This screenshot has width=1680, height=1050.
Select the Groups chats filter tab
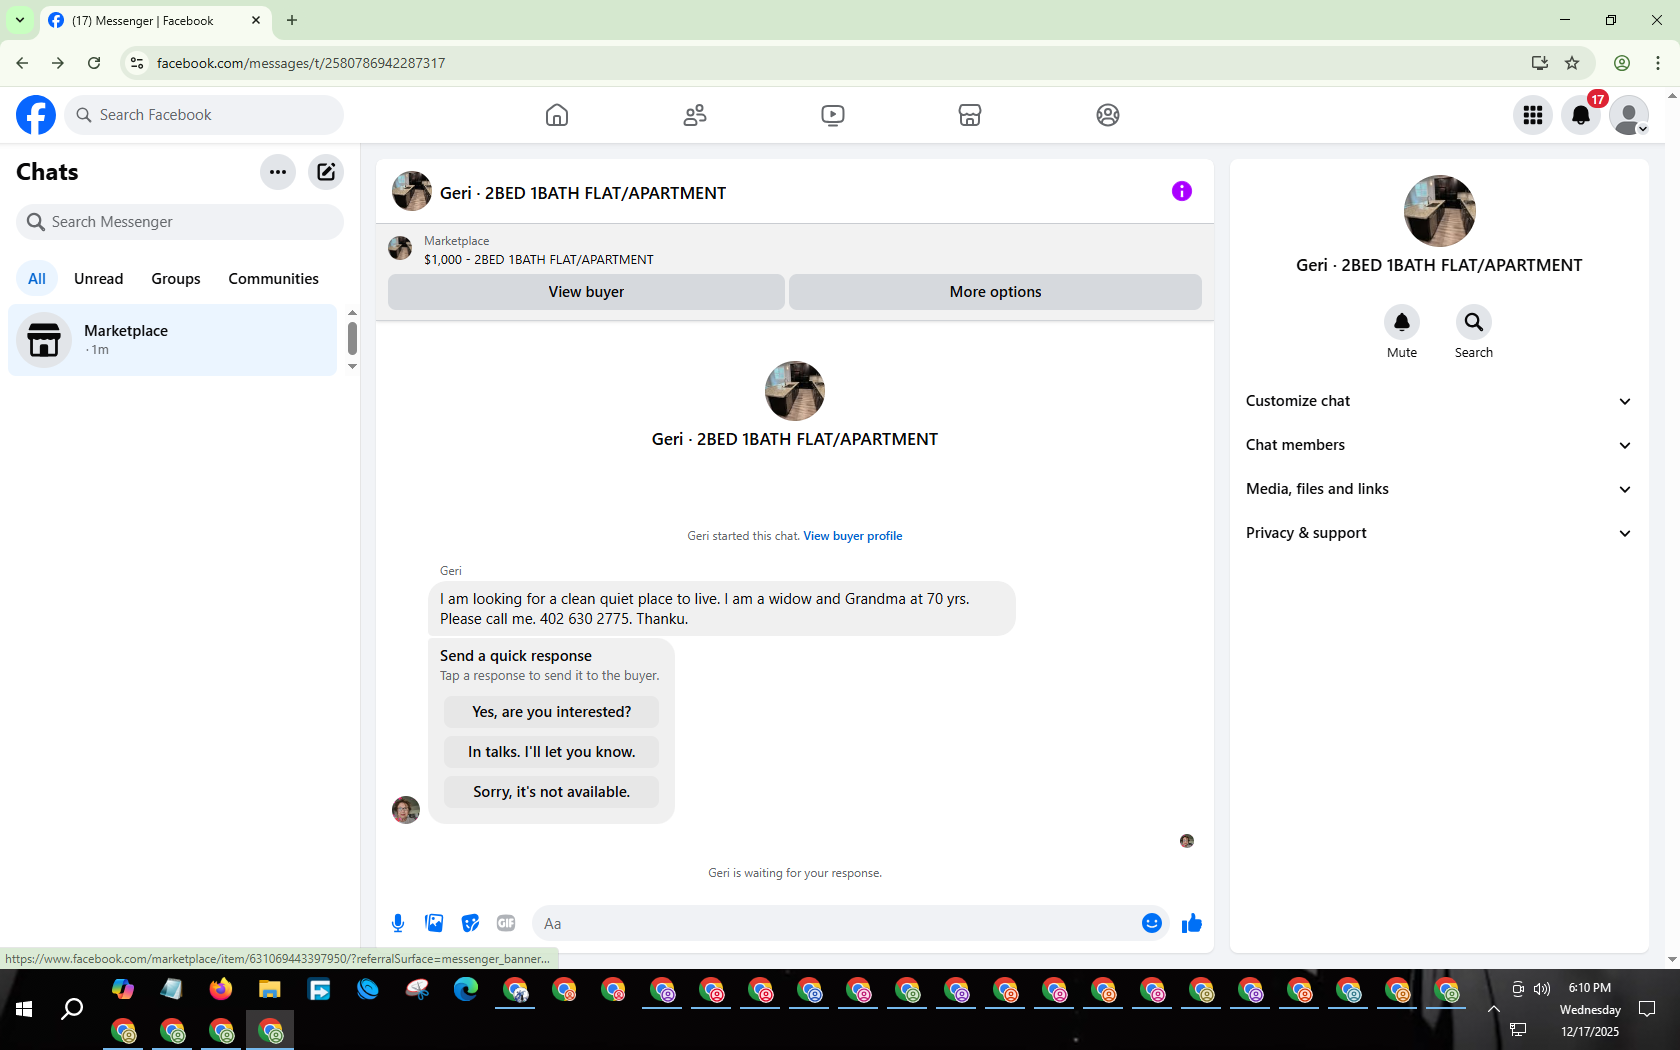[x=176, y=279]
